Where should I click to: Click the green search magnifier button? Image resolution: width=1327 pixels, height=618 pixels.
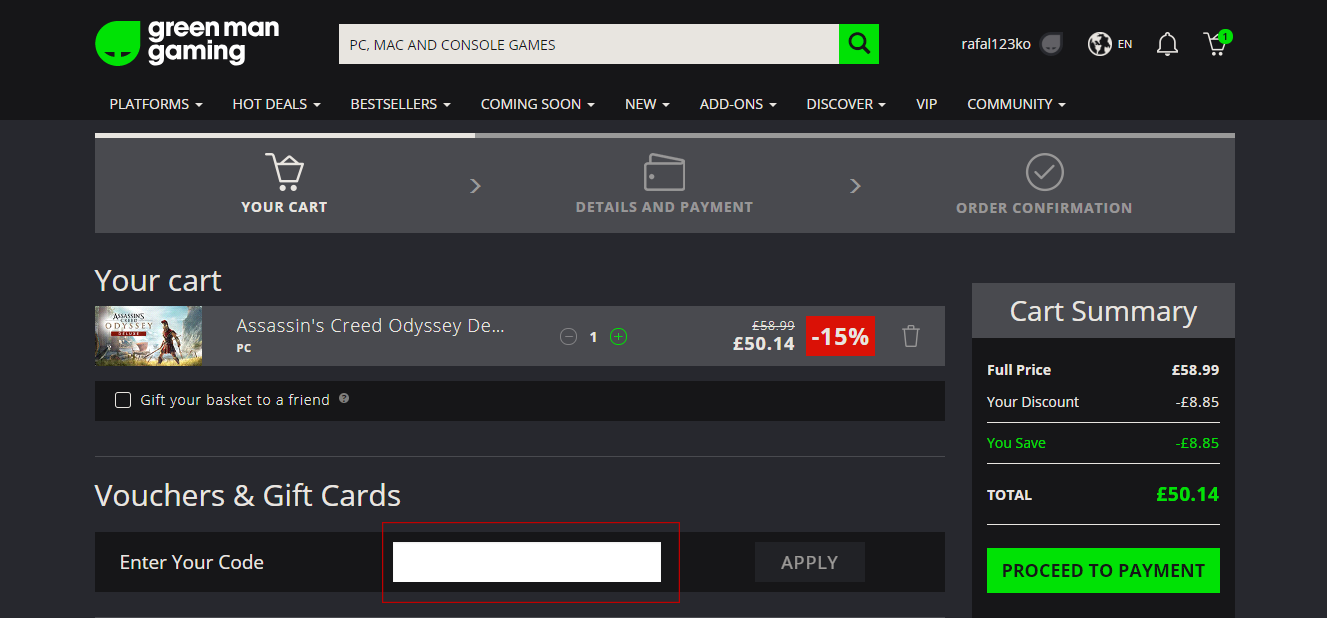tap(858, 44)
